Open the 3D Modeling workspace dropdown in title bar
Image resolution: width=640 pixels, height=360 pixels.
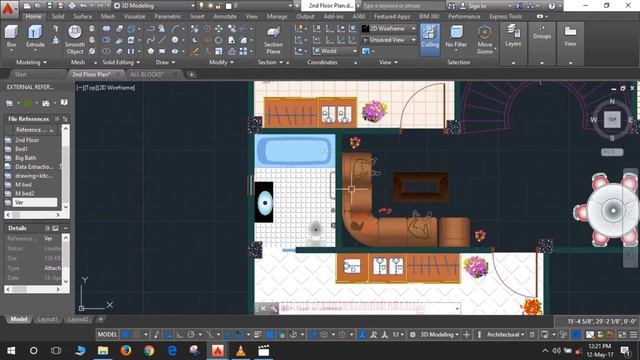click(154, 6)
